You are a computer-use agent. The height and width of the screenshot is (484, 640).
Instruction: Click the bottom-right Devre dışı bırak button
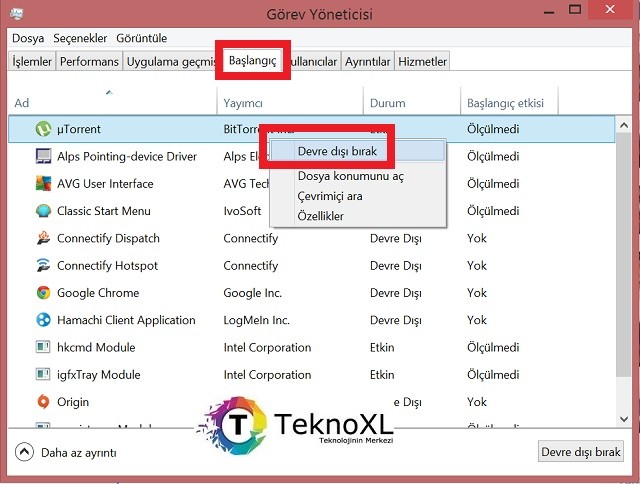pyautogui.click(x=581, y=452)
